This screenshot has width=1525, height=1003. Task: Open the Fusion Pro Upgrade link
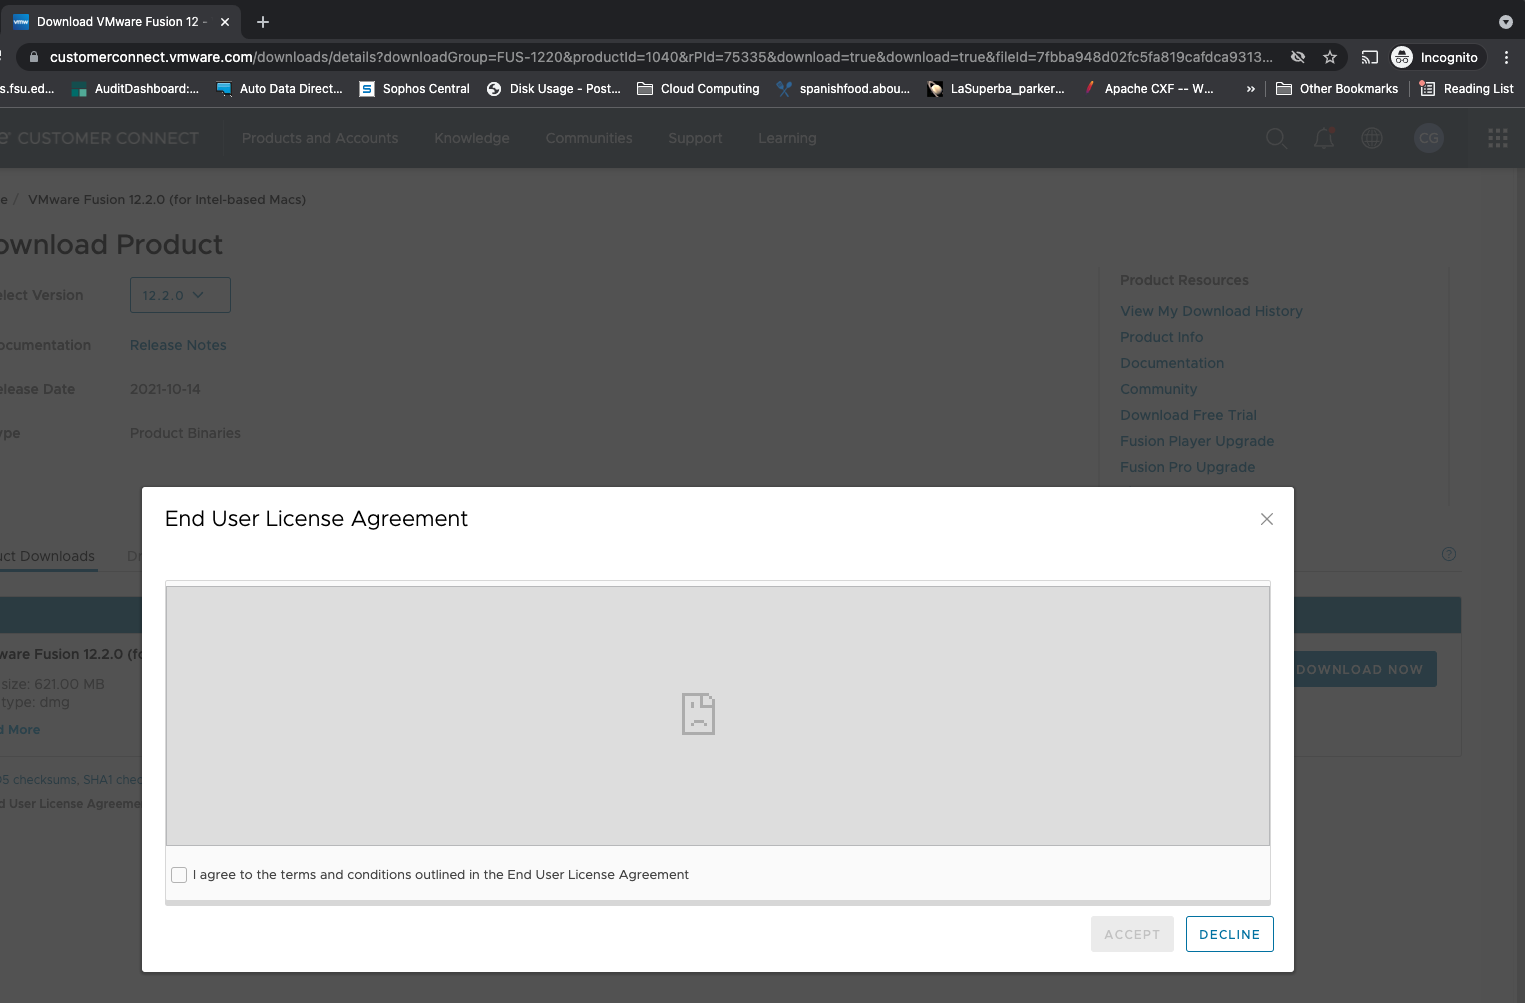pyautogui.click(x=1187, y=467)
